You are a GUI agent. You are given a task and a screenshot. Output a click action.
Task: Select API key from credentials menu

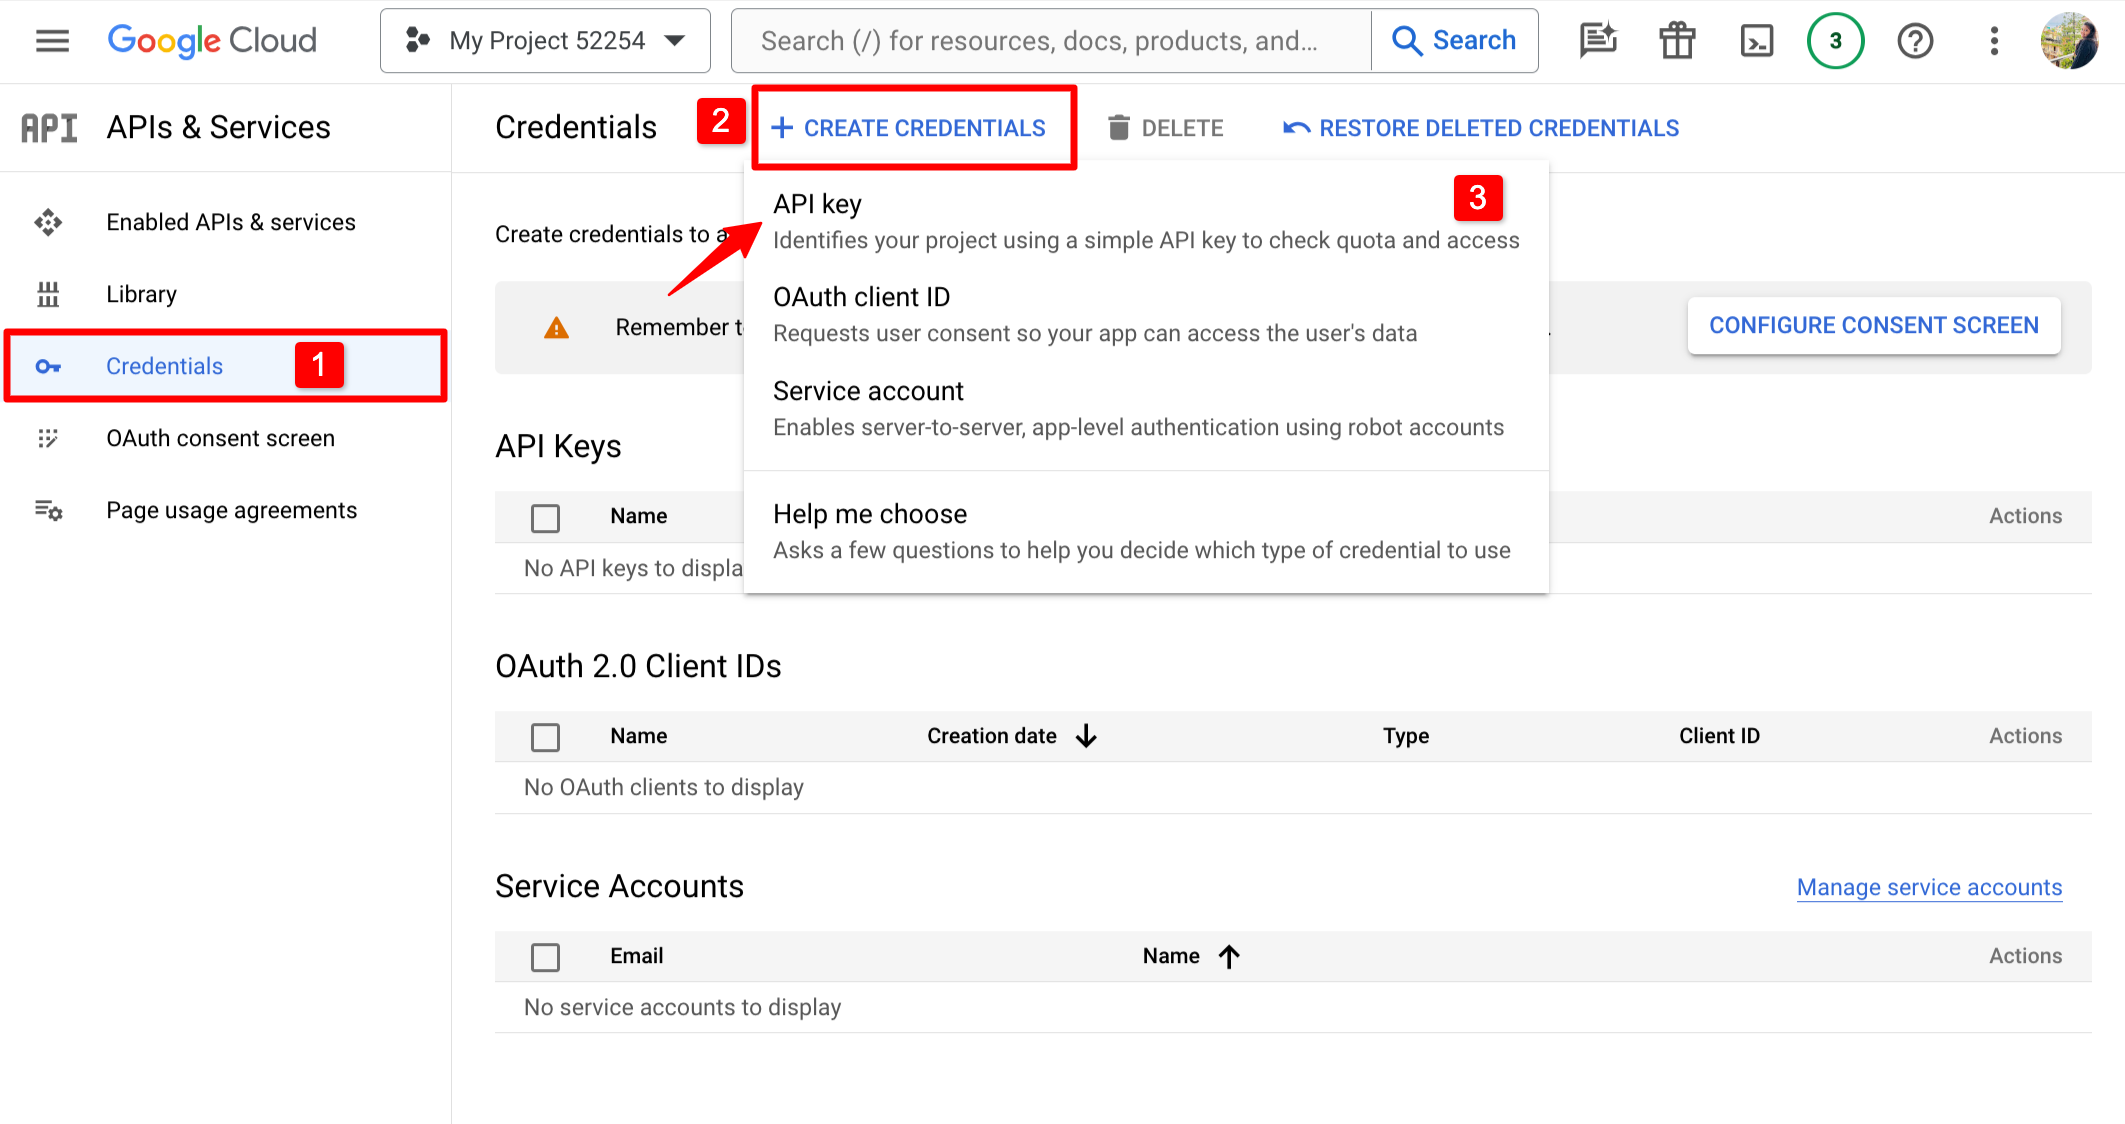[819, 204]
